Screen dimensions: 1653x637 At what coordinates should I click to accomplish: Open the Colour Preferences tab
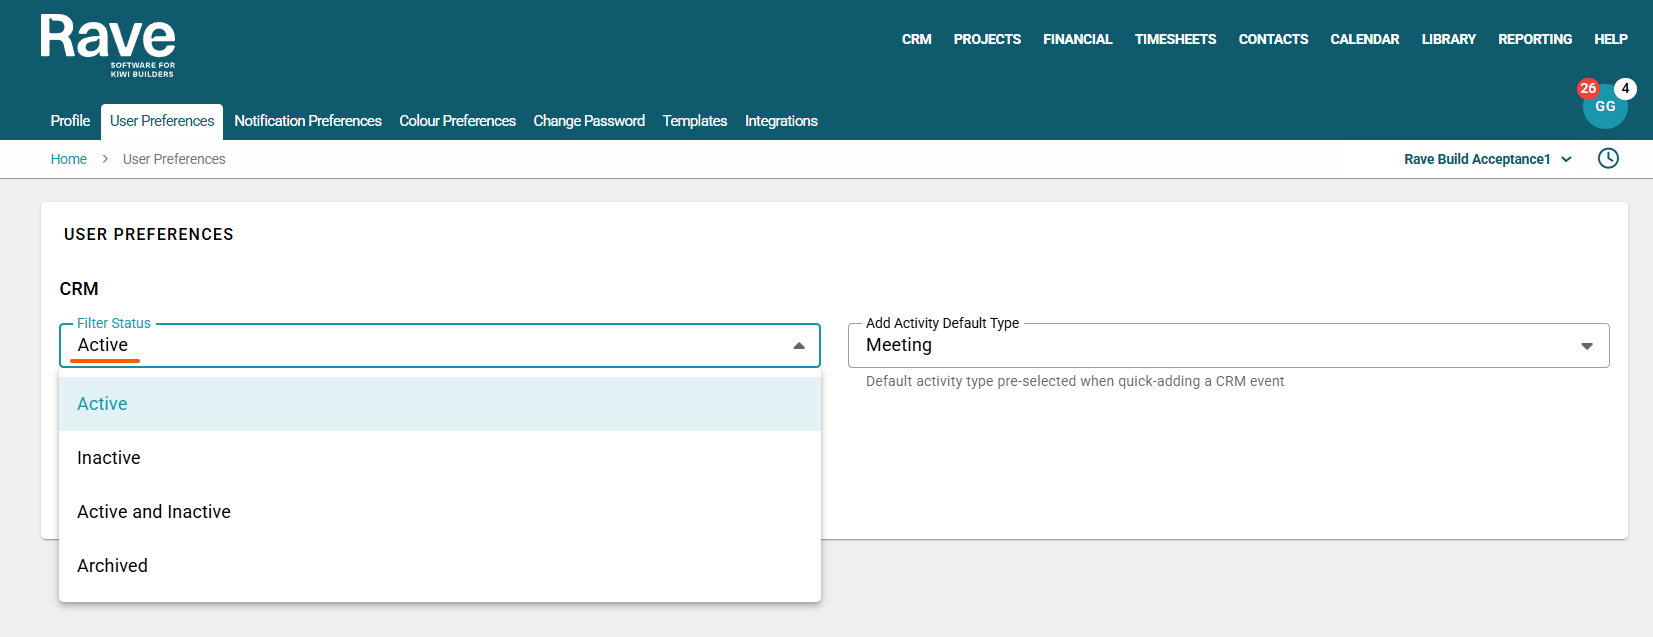457,121
